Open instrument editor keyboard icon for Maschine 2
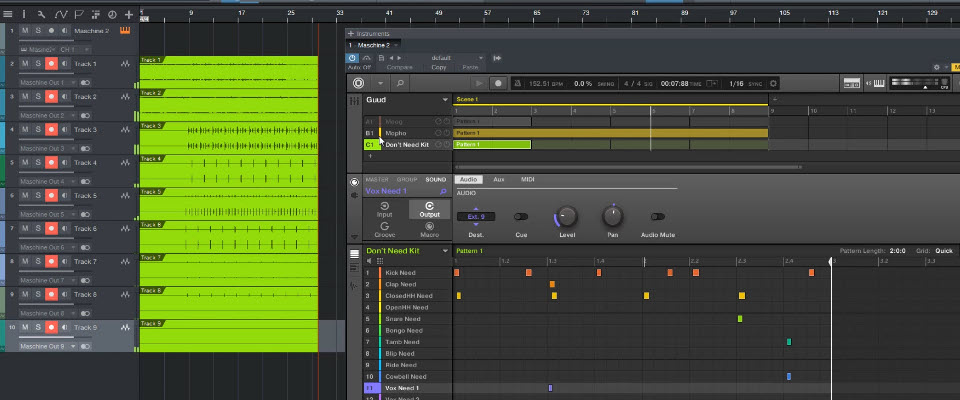The height and width of the screenshot is (400, 960). (x=125, y=31)
